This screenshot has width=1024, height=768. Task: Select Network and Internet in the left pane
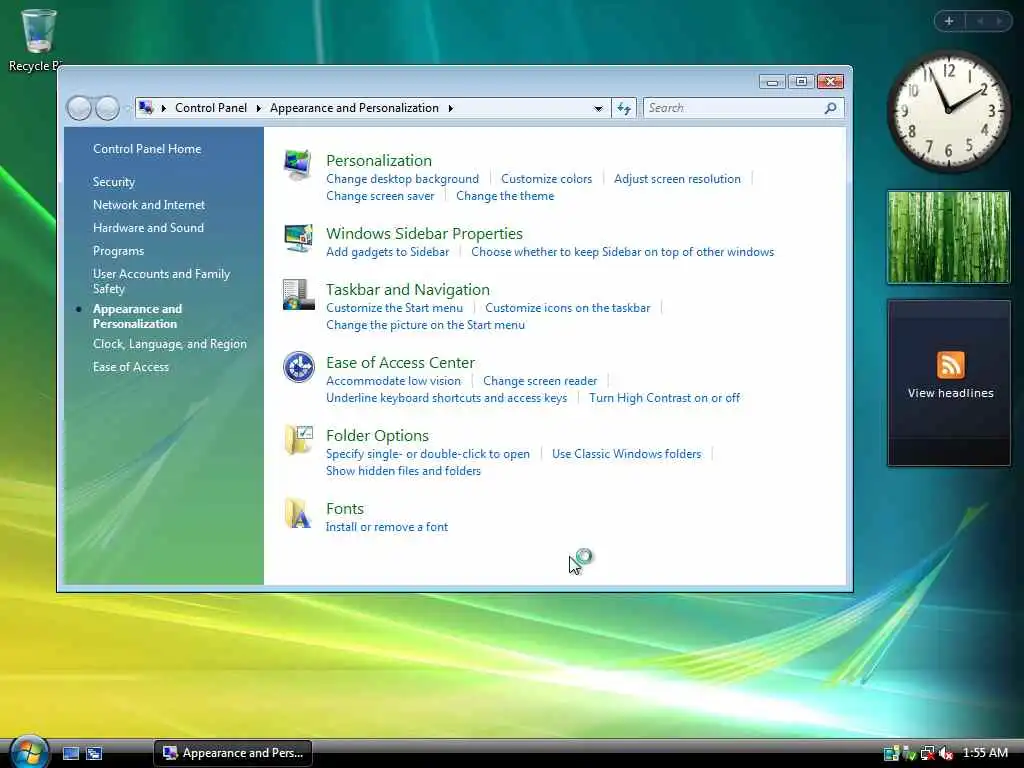point(149,204)
